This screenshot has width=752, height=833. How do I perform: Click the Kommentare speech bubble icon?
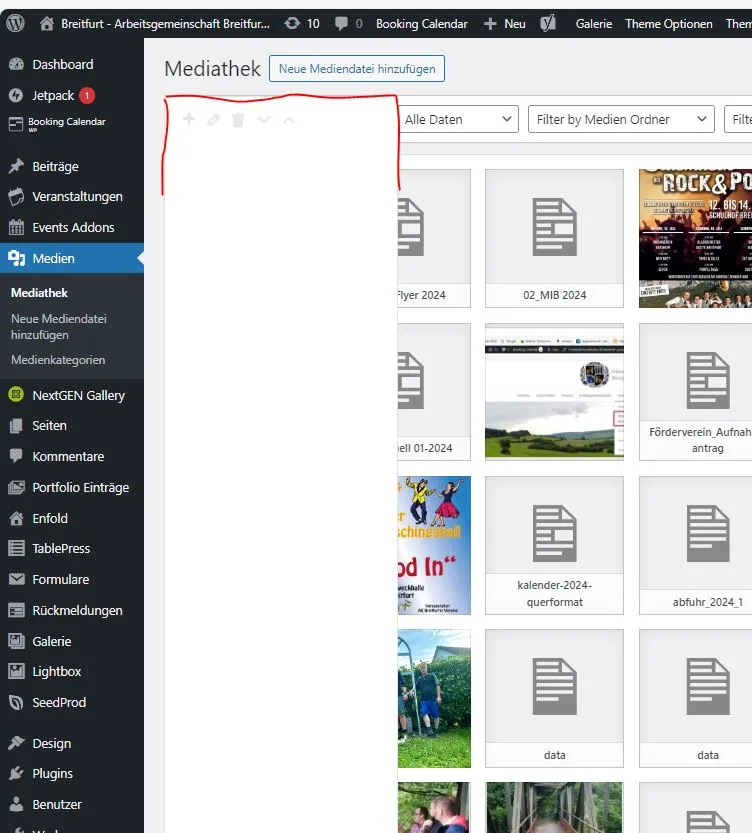click(16, 456)
